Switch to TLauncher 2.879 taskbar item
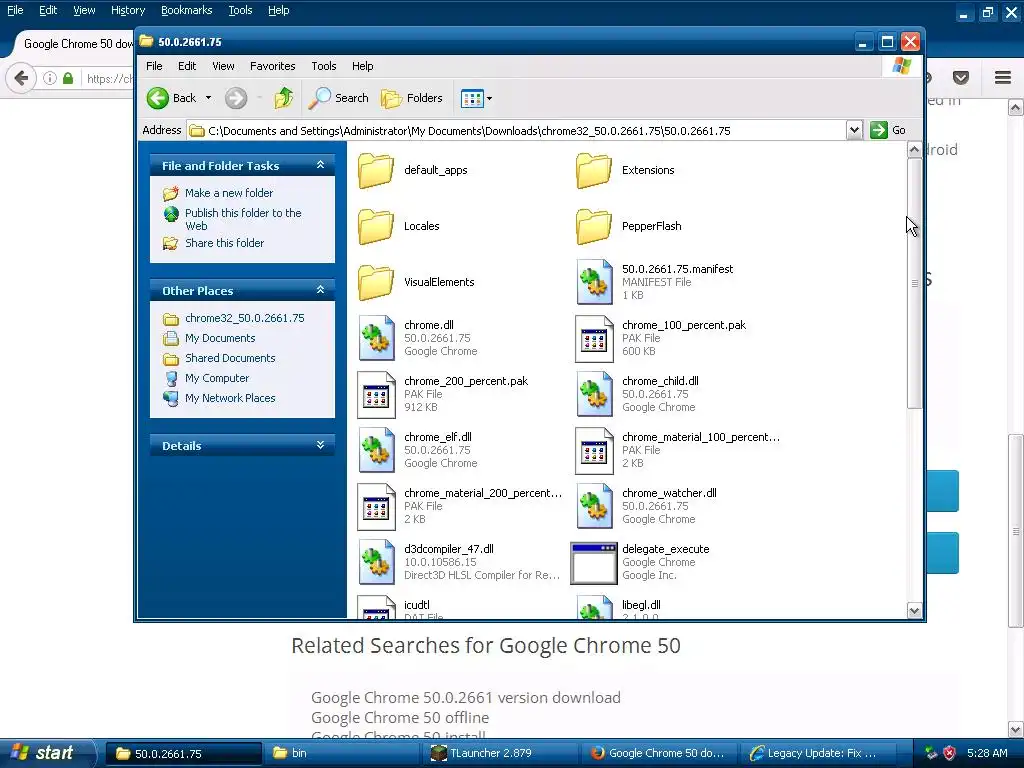Screen dimensions: 1024x768 coord(500,753)
